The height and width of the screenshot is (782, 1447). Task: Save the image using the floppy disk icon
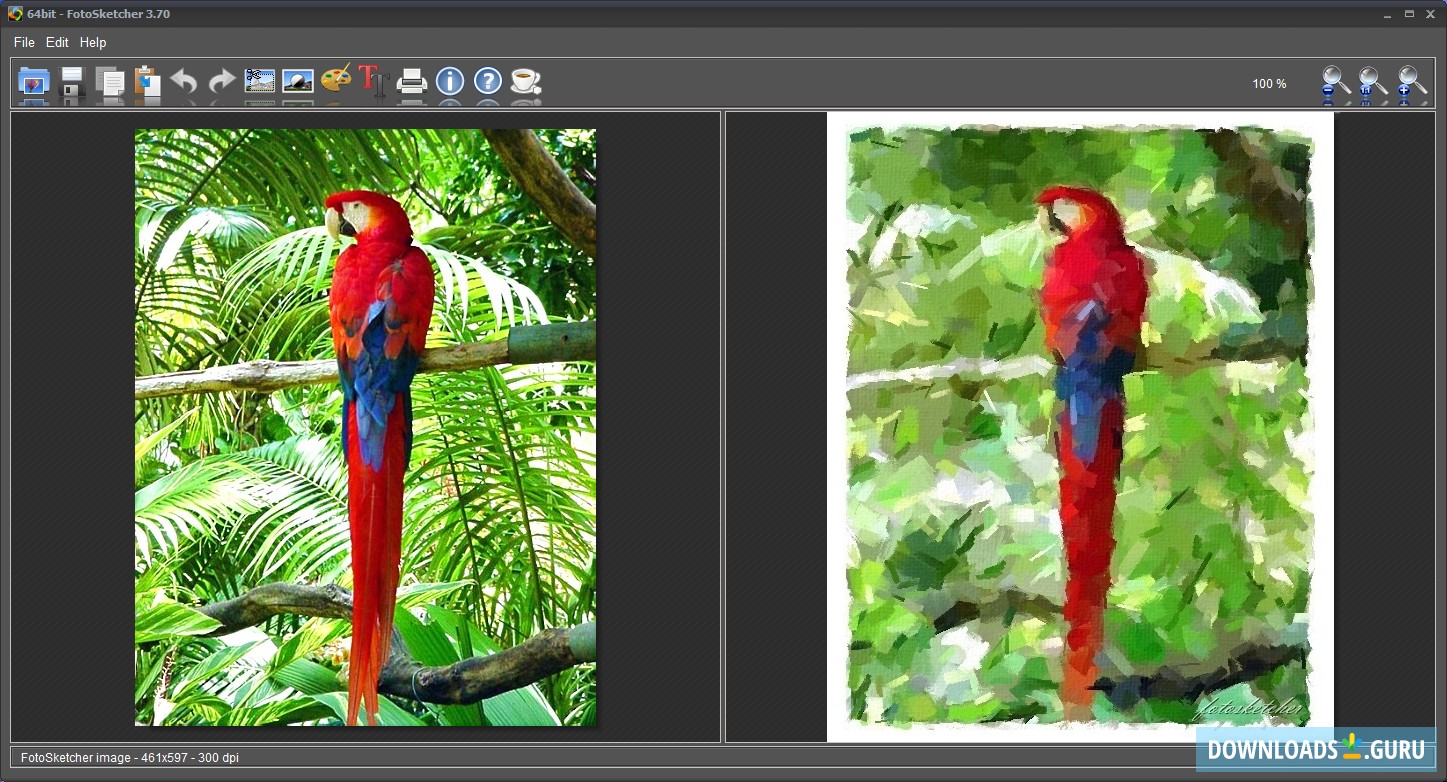point(72,81)
